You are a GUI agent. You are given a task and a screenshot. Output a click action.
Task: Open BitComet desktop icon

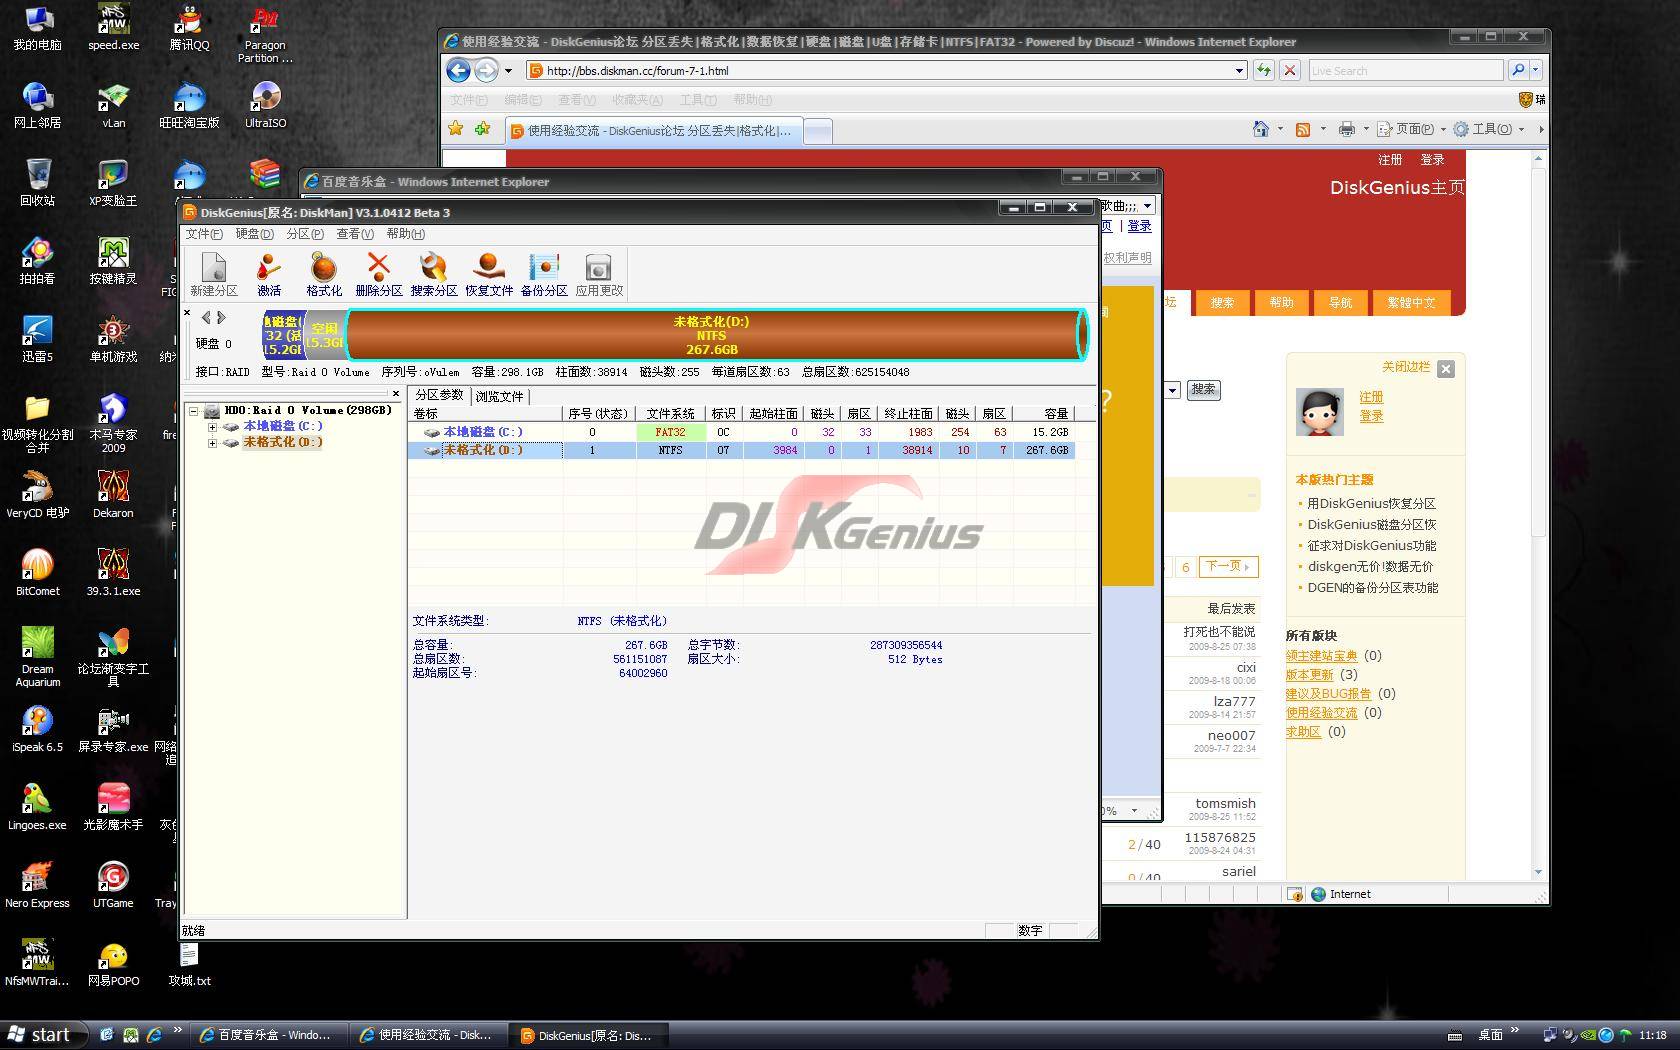pyautogui.click(x=37, y=573)
